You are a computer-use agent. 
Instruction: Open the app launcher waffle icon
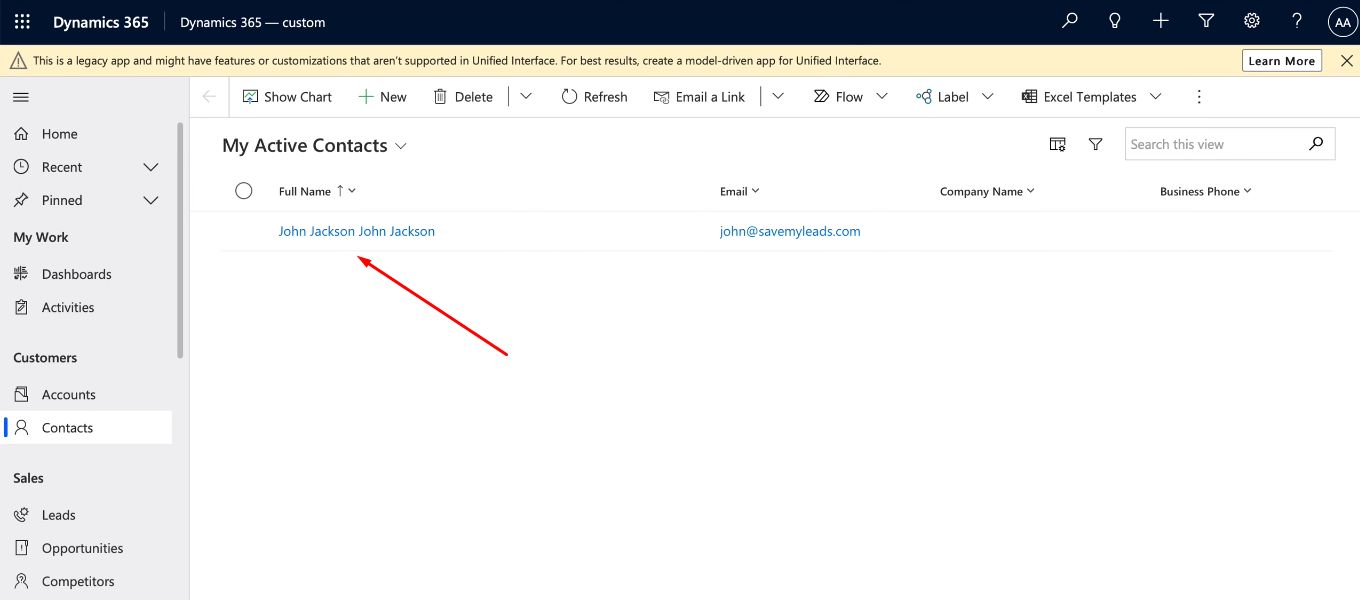(x=22, y=22)
